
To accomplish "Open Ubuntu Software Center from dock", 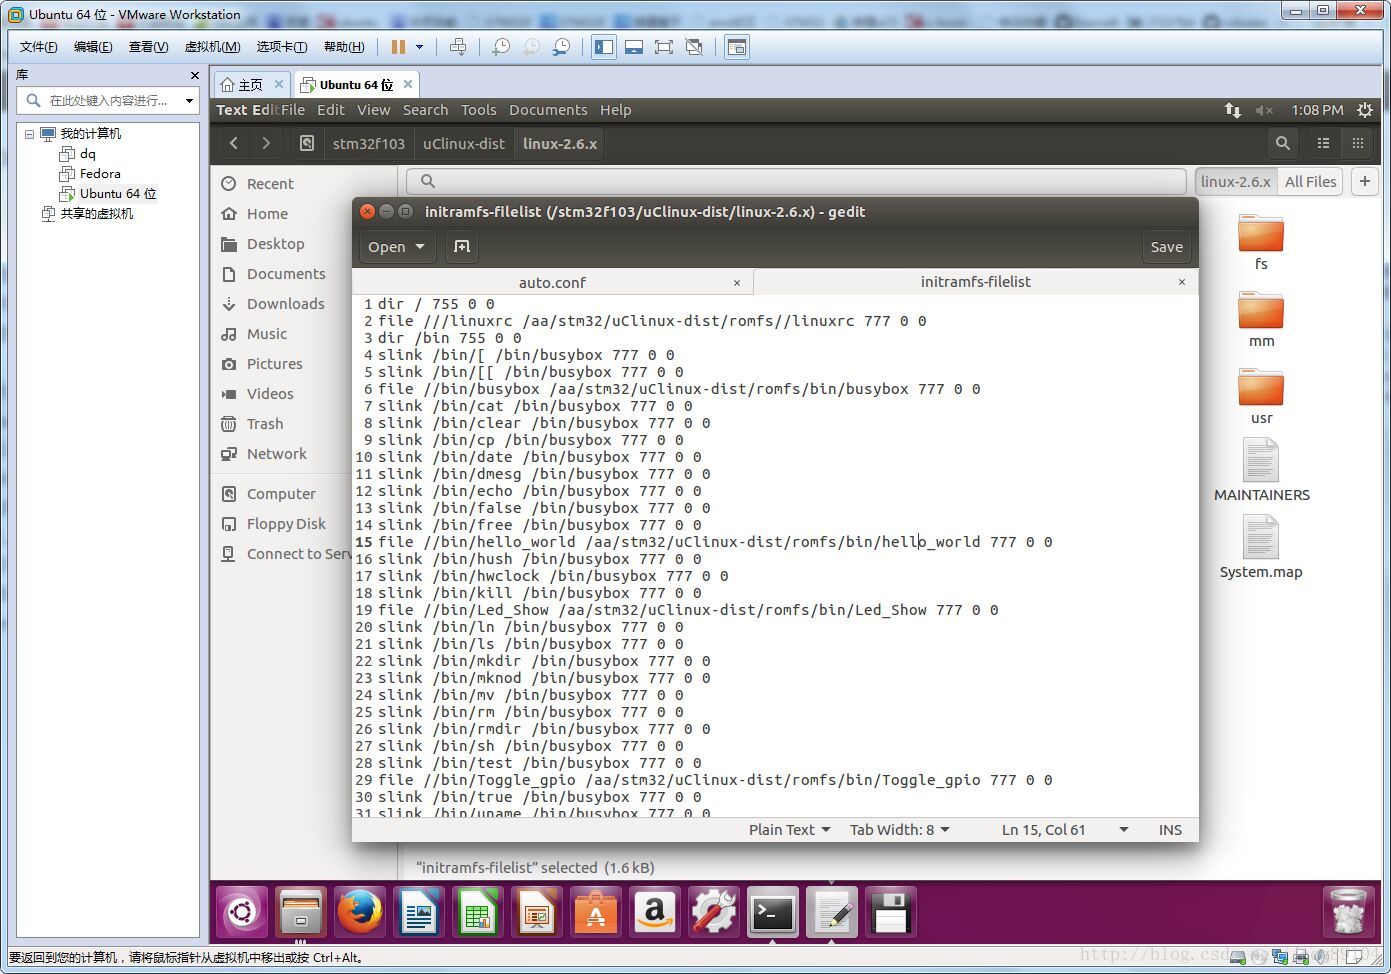I will (596, 912).
